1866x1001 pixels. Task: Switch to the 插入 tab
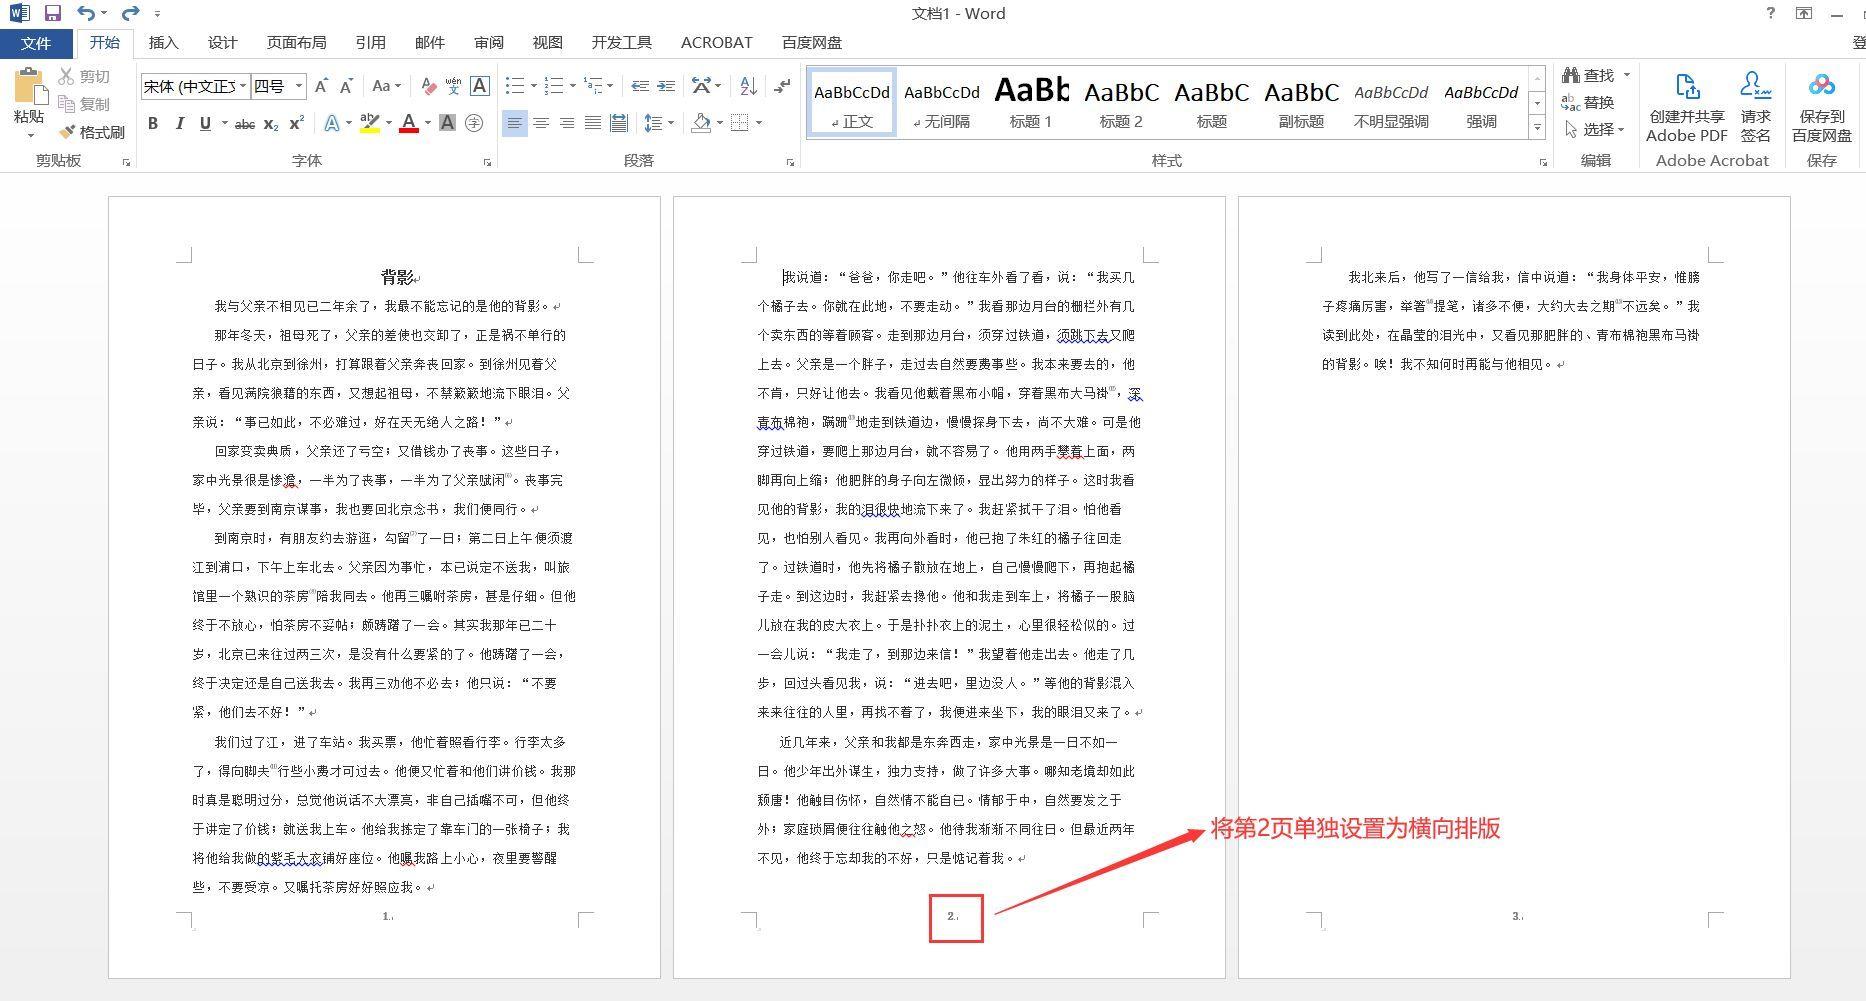(163, 43)
